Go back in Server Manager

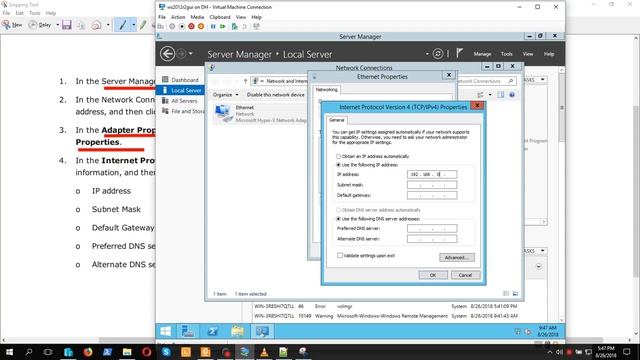[x=167, y=53]
